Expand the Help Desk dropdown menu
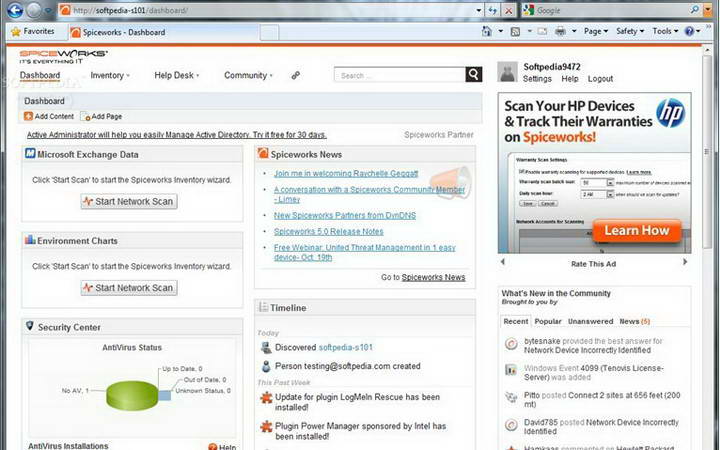Screen dimensions: 720x450 point(177,75)
